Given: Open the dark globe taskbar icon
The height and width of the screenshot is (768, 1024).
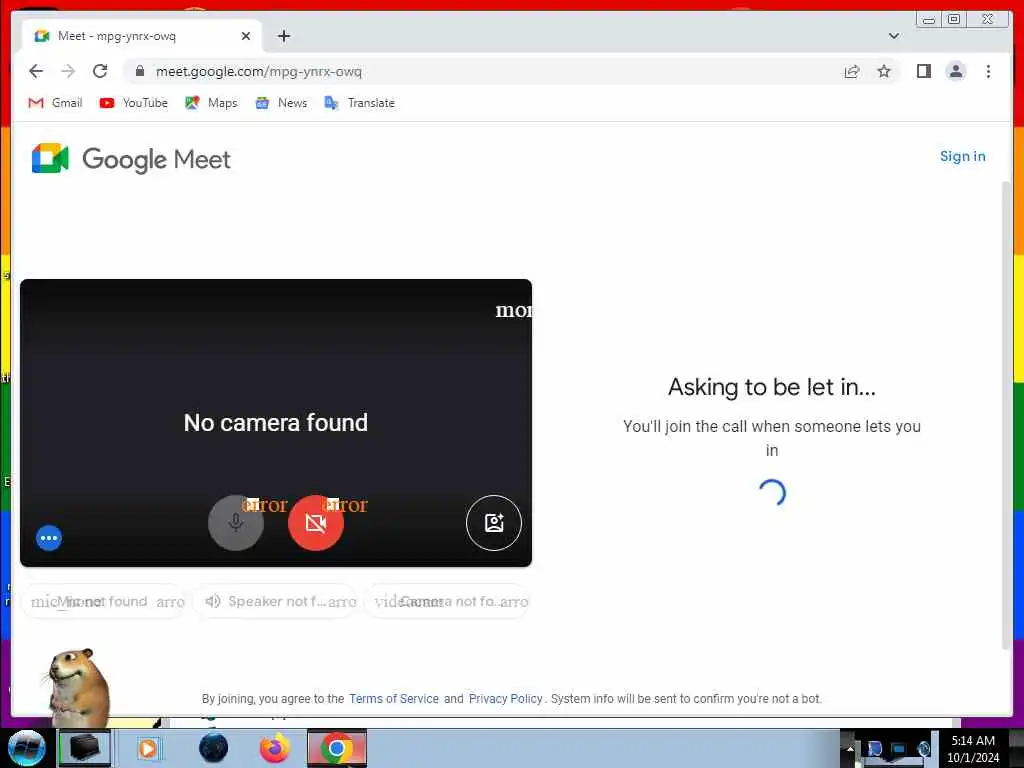Looking at the screenshot, I should [x=214, y=748].
